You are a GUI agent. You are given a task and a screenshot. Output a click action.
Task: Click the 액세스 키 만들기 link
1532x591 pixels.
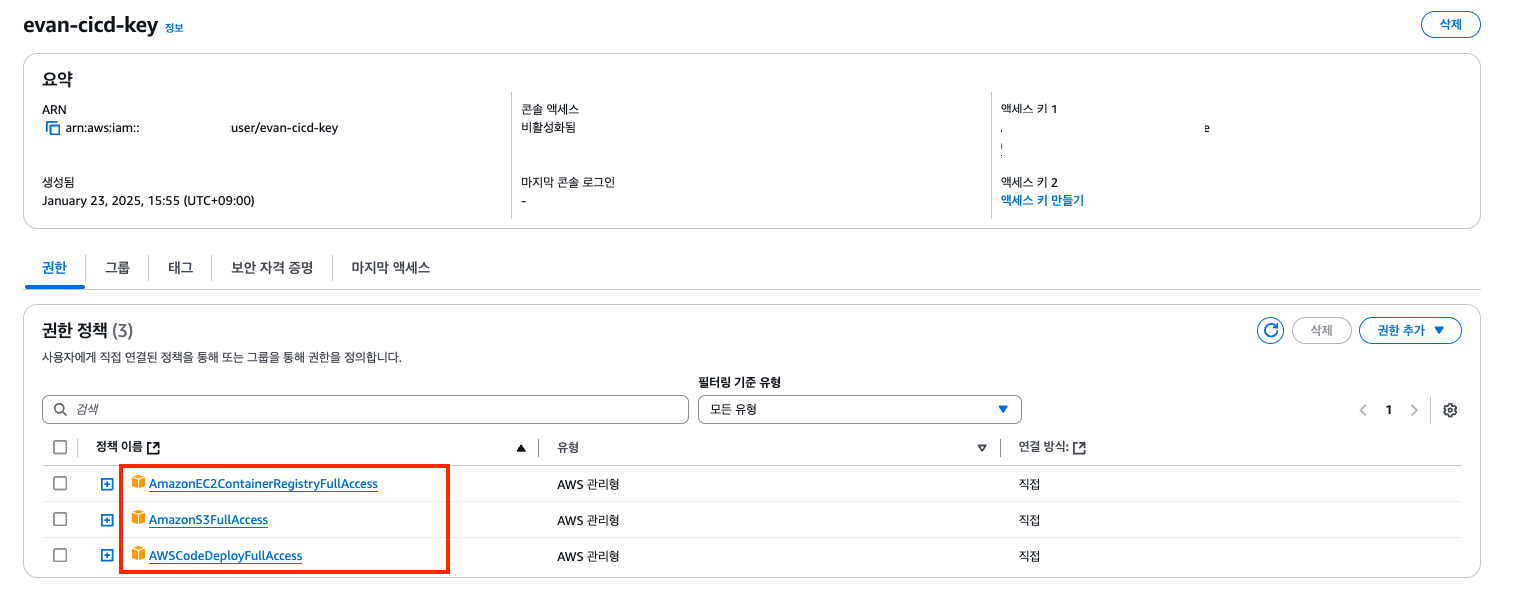point(1042,200)
